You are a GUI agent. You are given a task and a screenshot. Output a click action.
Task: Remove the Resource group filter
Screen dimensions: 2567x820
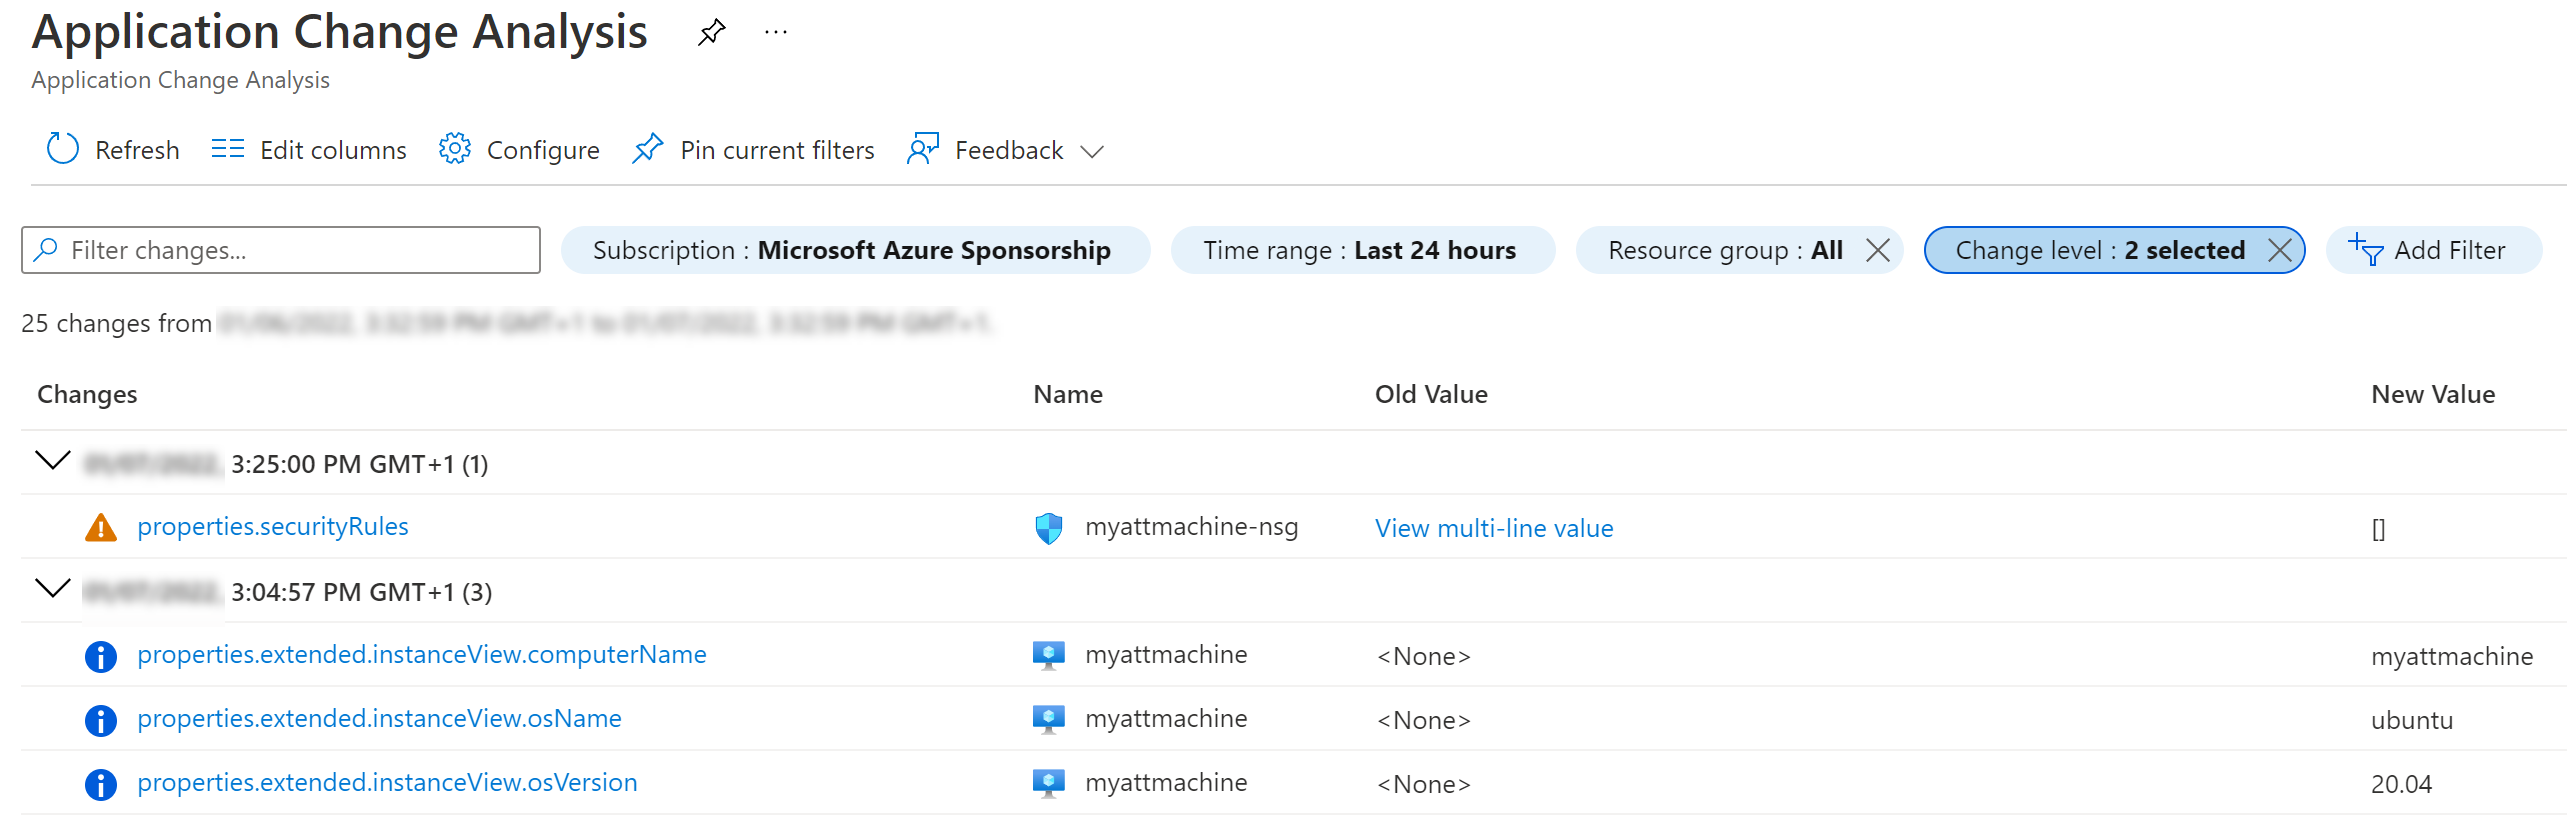(1878, 250)
